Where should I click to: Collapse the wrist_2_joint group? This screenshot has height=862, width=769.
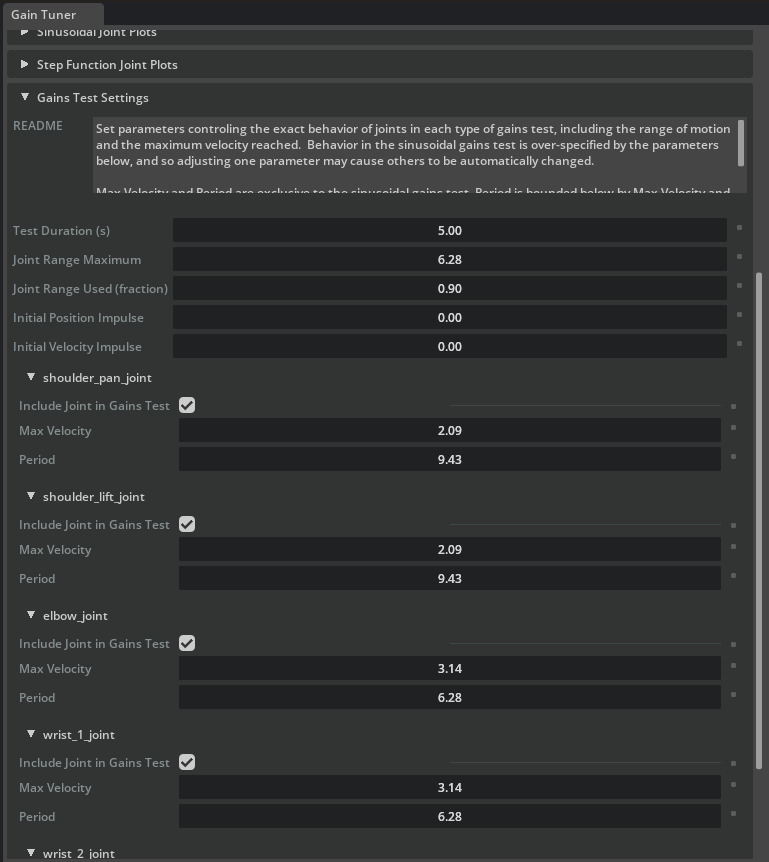pyautogui.click(x=31, y=853)
